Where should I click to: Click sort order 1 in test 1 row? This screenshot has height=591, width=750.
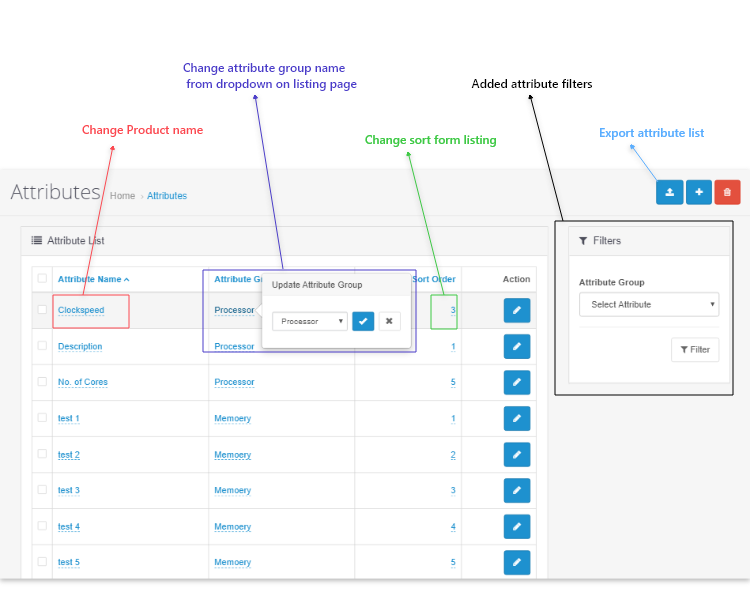coord(453,418)
